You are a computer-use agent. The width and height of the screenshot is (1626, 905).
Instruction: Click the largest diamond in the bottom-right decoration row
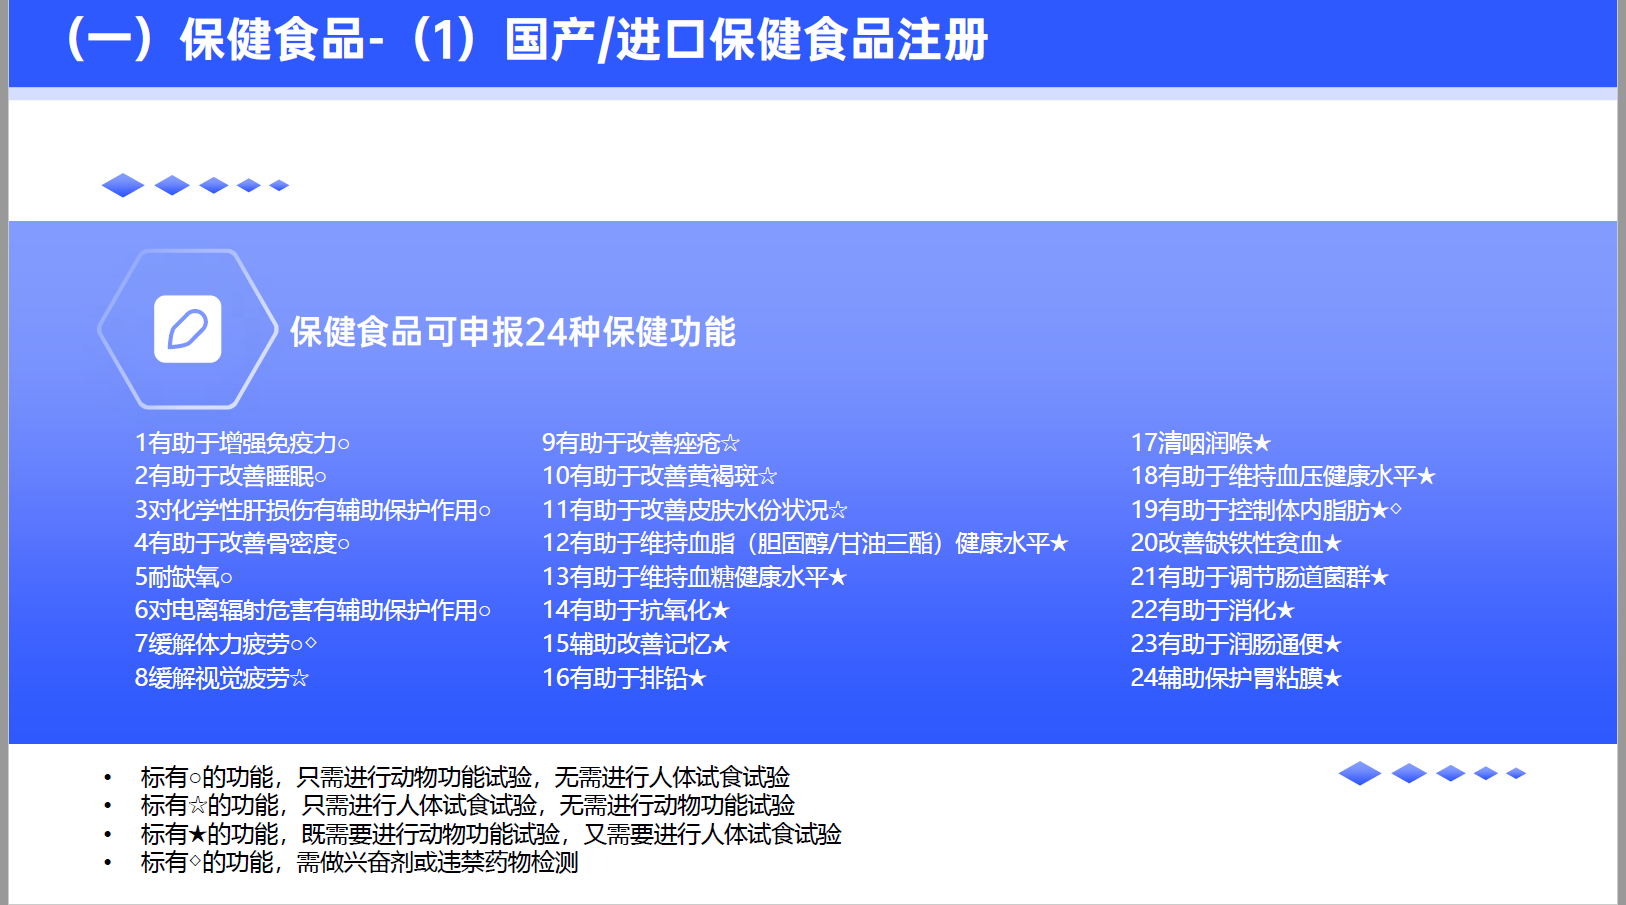(1359, 773)
